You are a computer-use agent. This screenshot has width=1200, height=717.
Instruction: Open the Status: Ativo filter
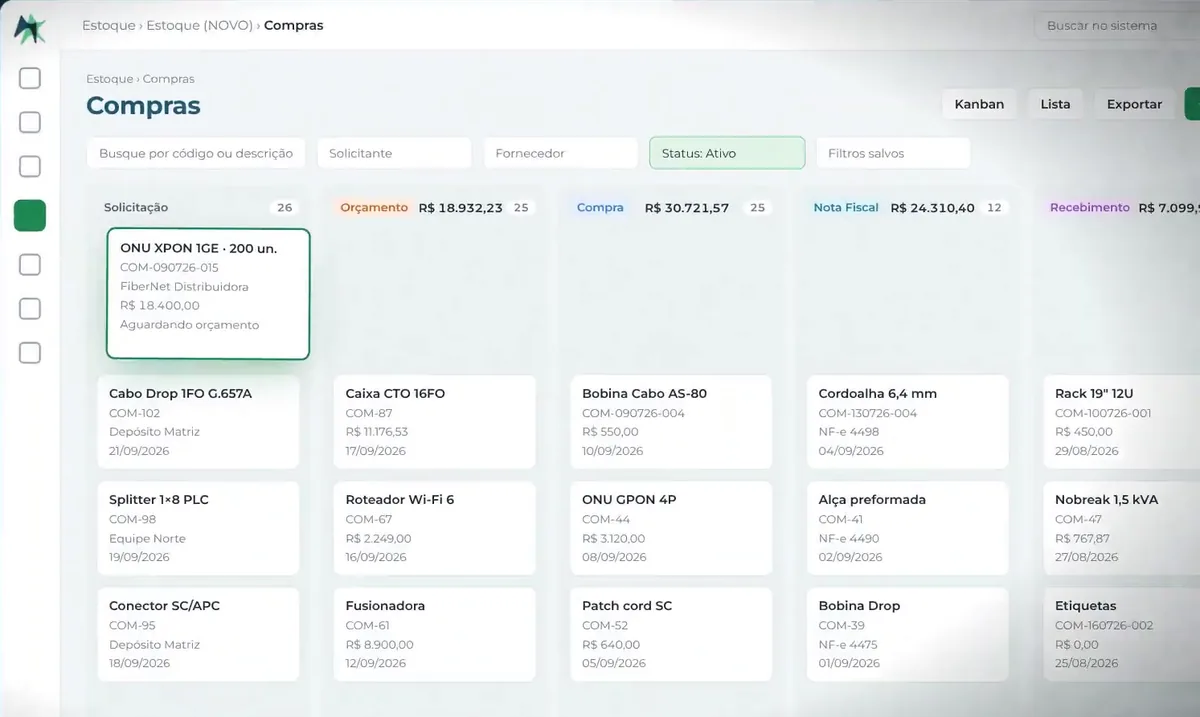click(727, 153)
